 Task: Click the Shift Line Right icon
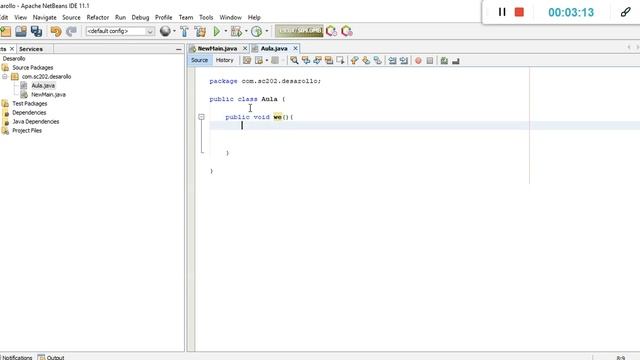404,61
